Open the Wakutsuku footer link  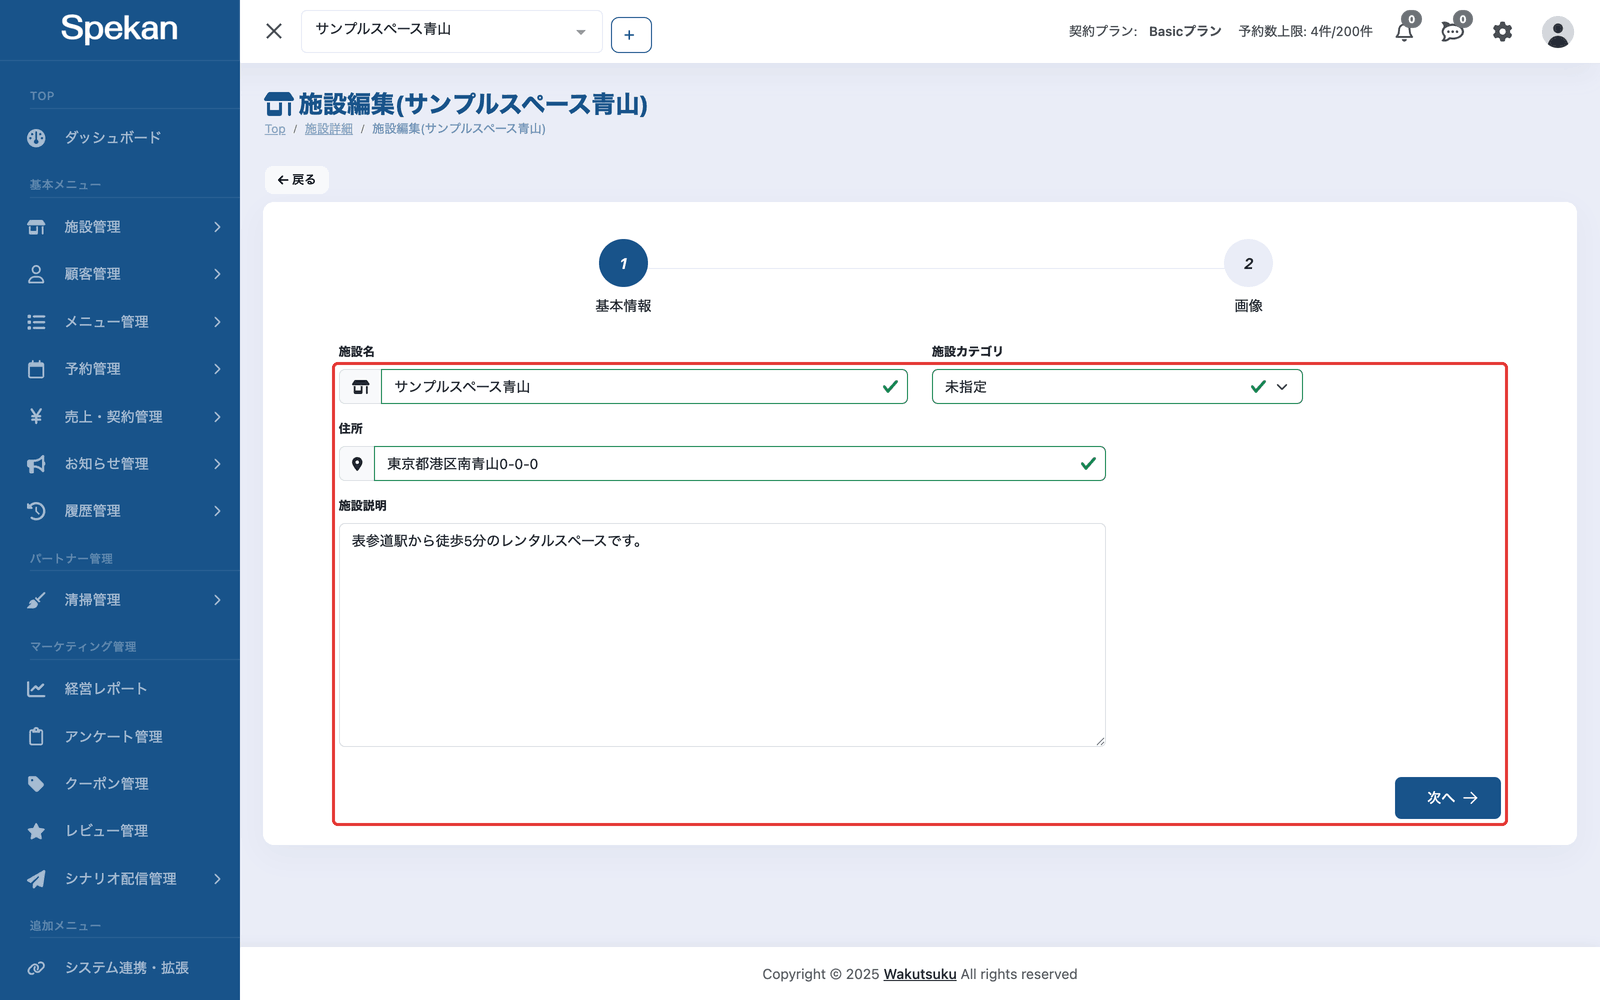pyautogui.click(x=920, y=974)
